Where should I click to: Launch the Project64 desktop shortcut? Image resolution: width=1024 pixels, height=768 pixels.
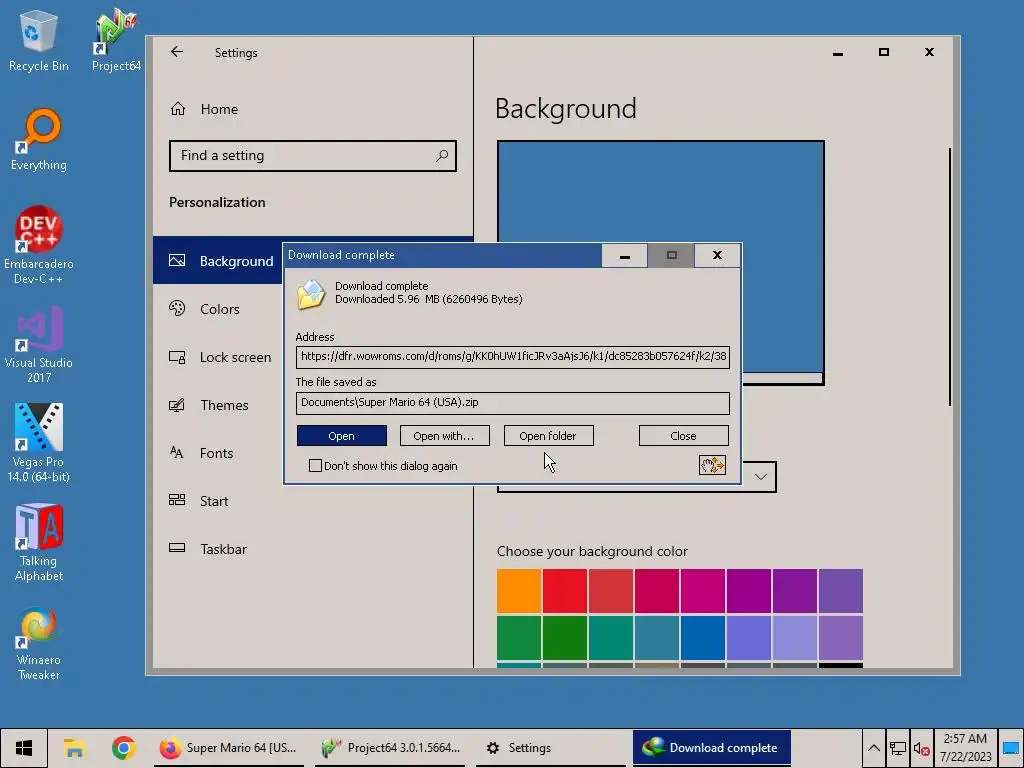tap(116, 40)
